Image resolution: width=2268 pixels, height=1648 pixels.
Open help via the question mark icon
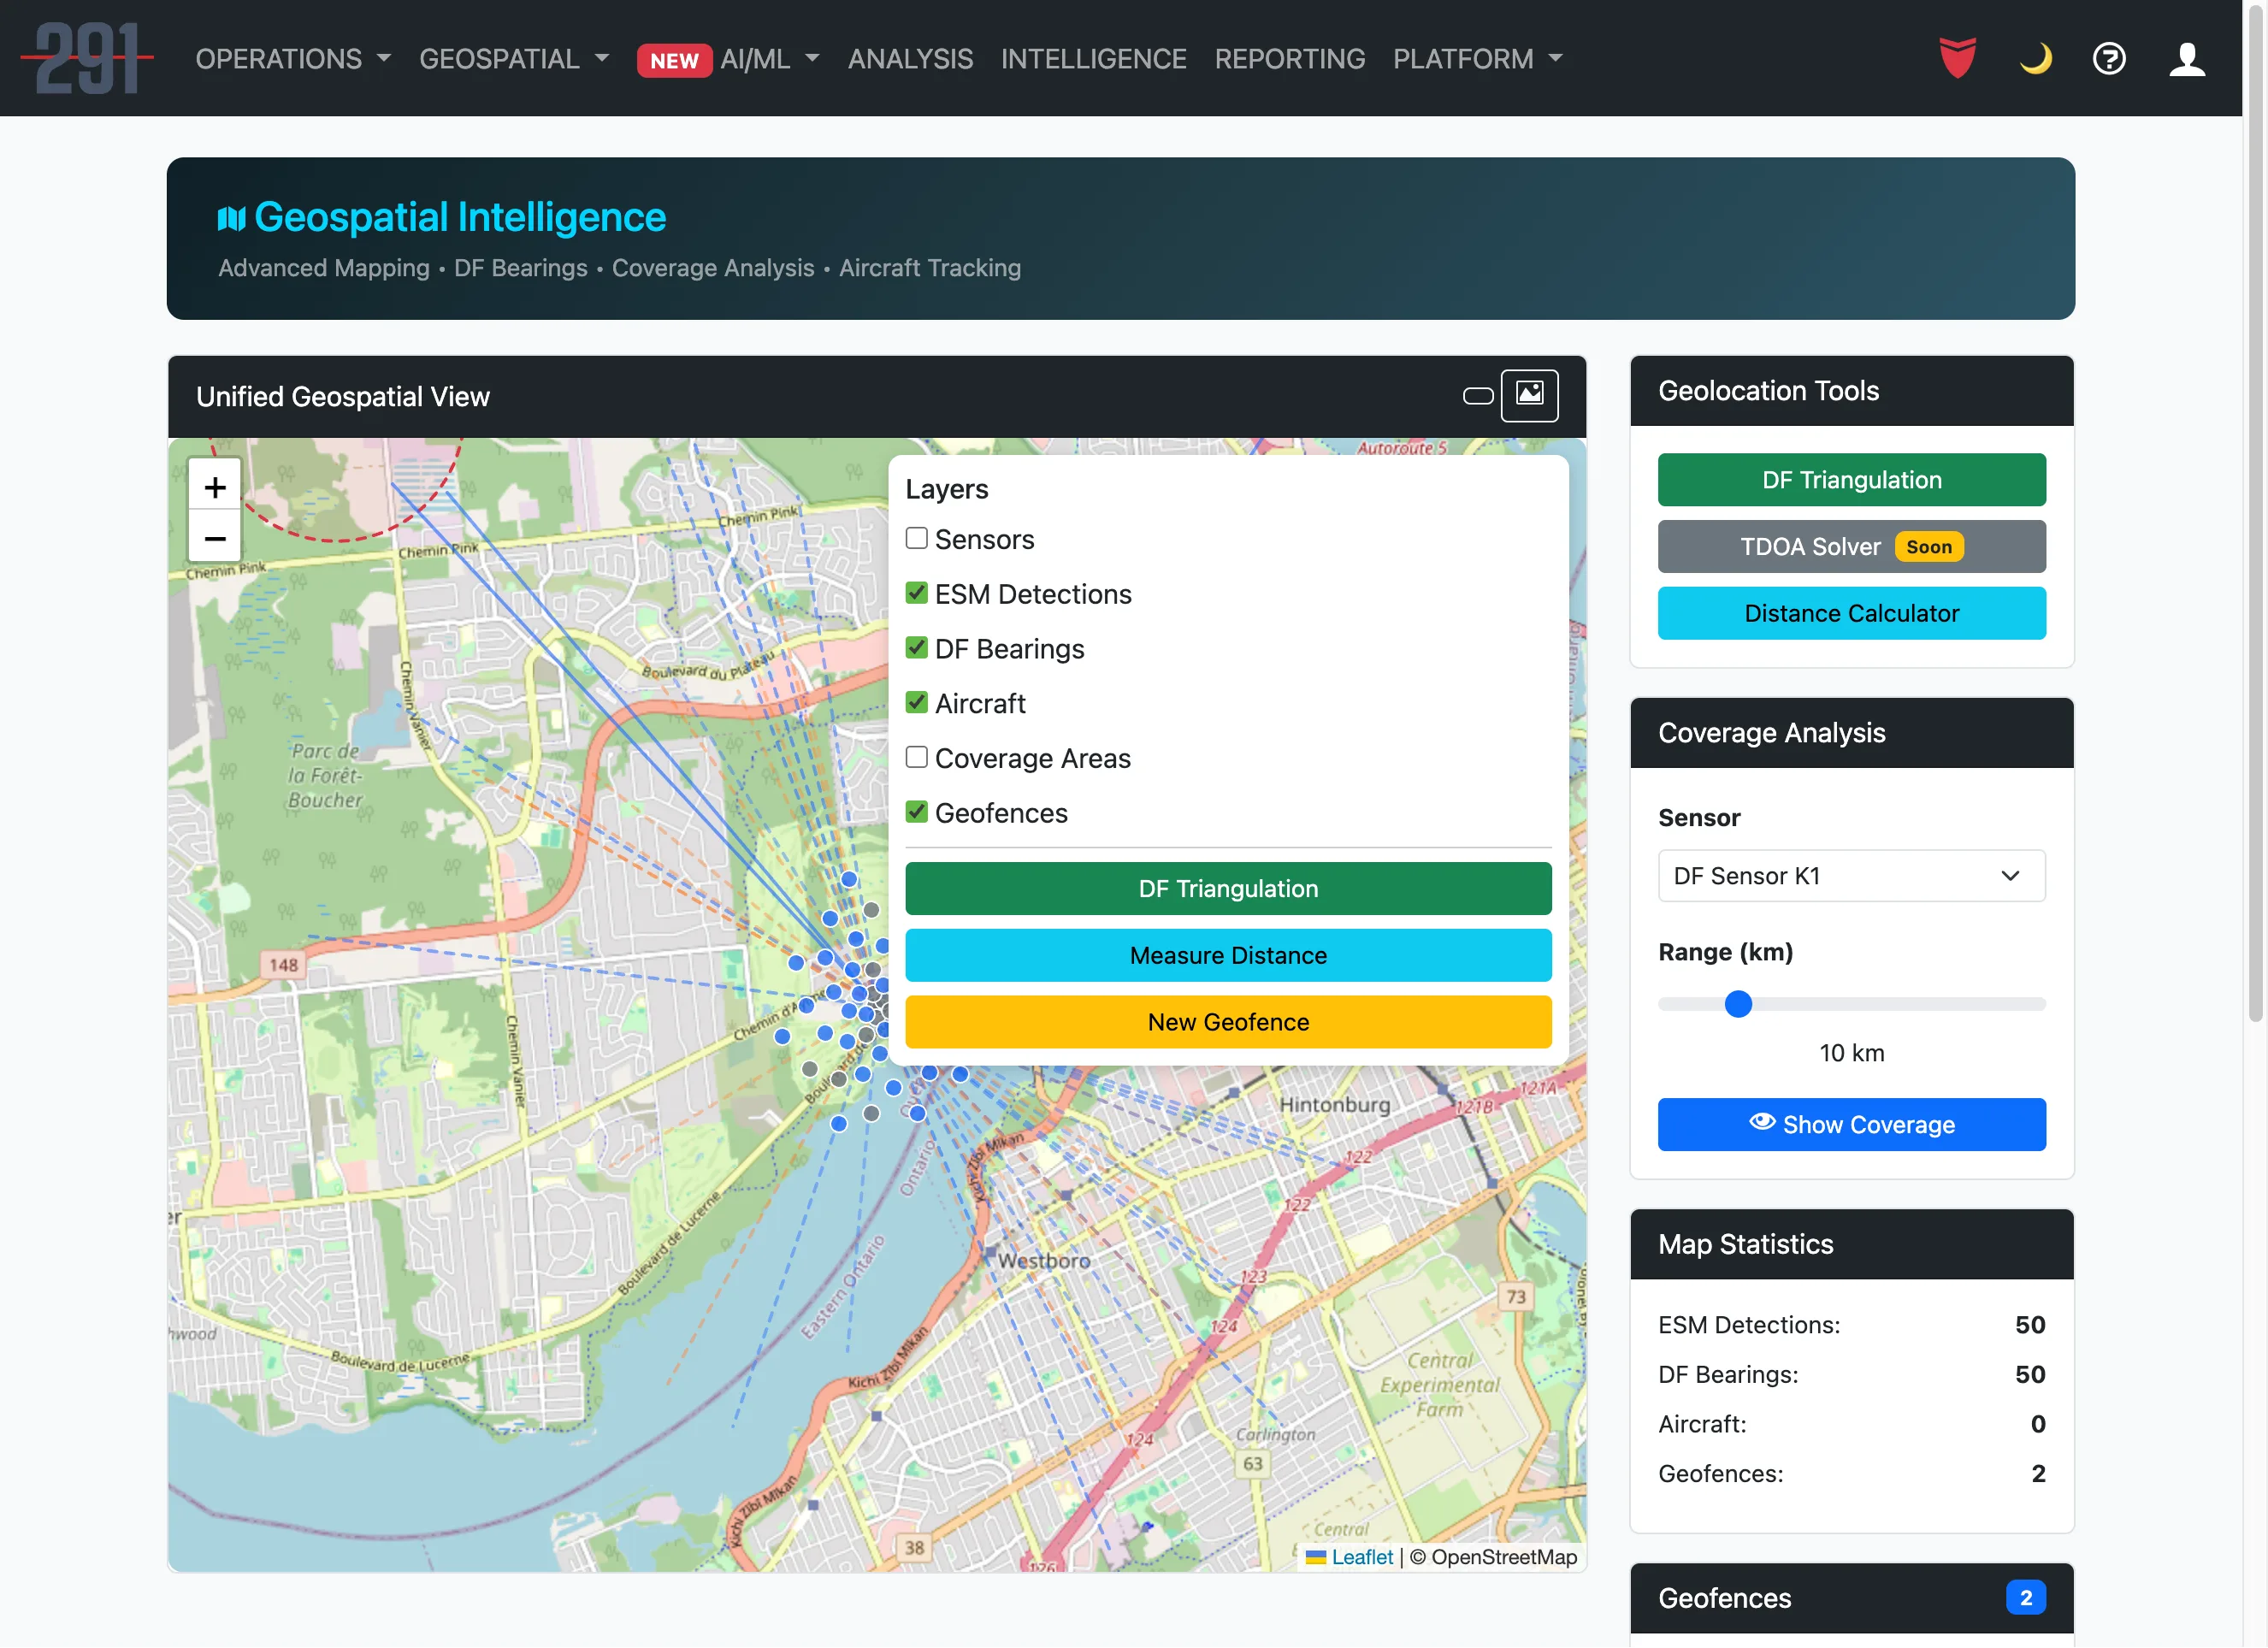coord(2109,58)
